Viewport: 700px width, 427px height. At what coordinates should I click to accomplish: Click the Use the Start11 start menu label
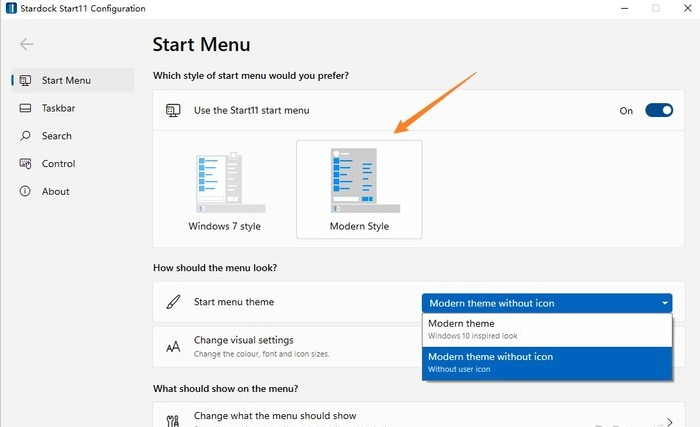[251, 110]
